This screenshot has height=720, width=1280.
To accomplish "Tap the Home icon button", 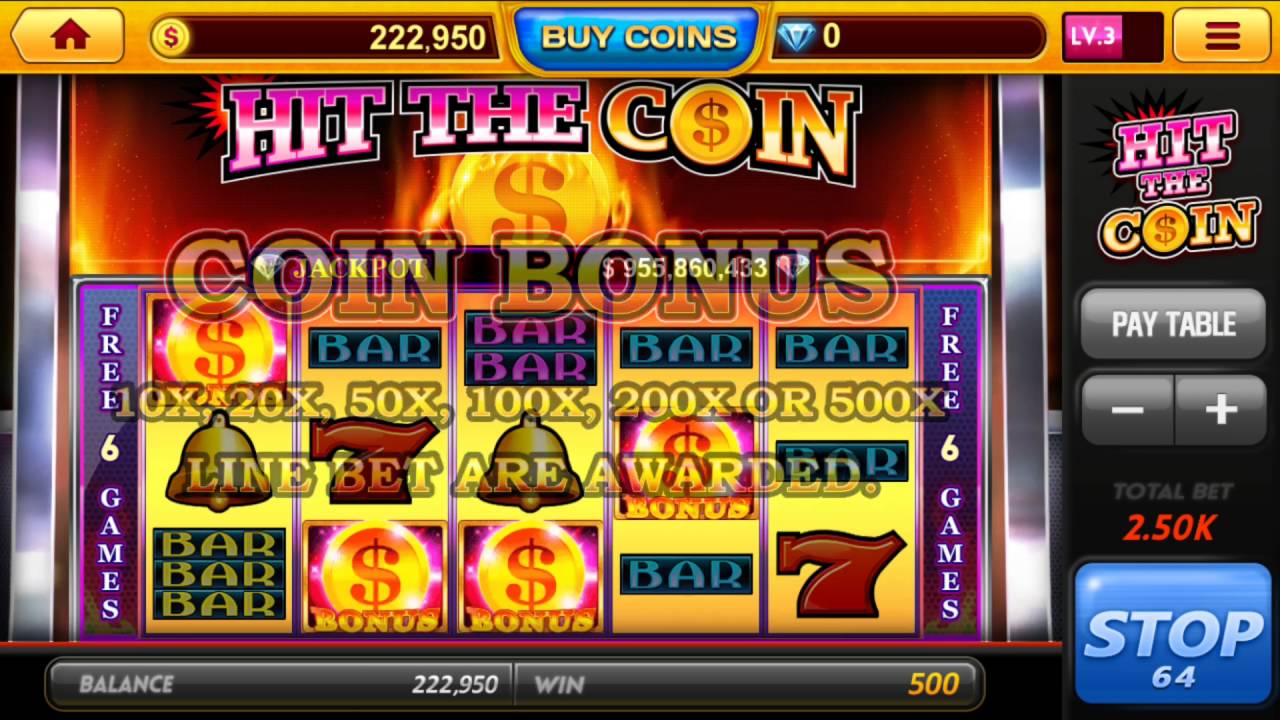I will (x=68, y=36).
